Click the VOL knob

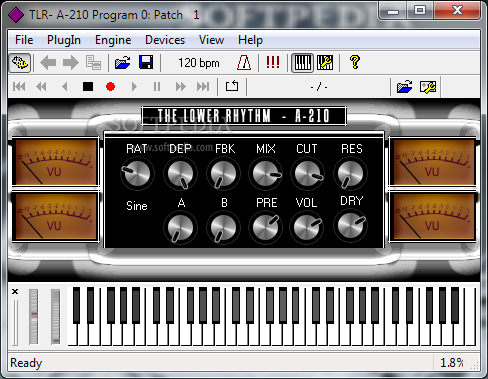(307, 228)
